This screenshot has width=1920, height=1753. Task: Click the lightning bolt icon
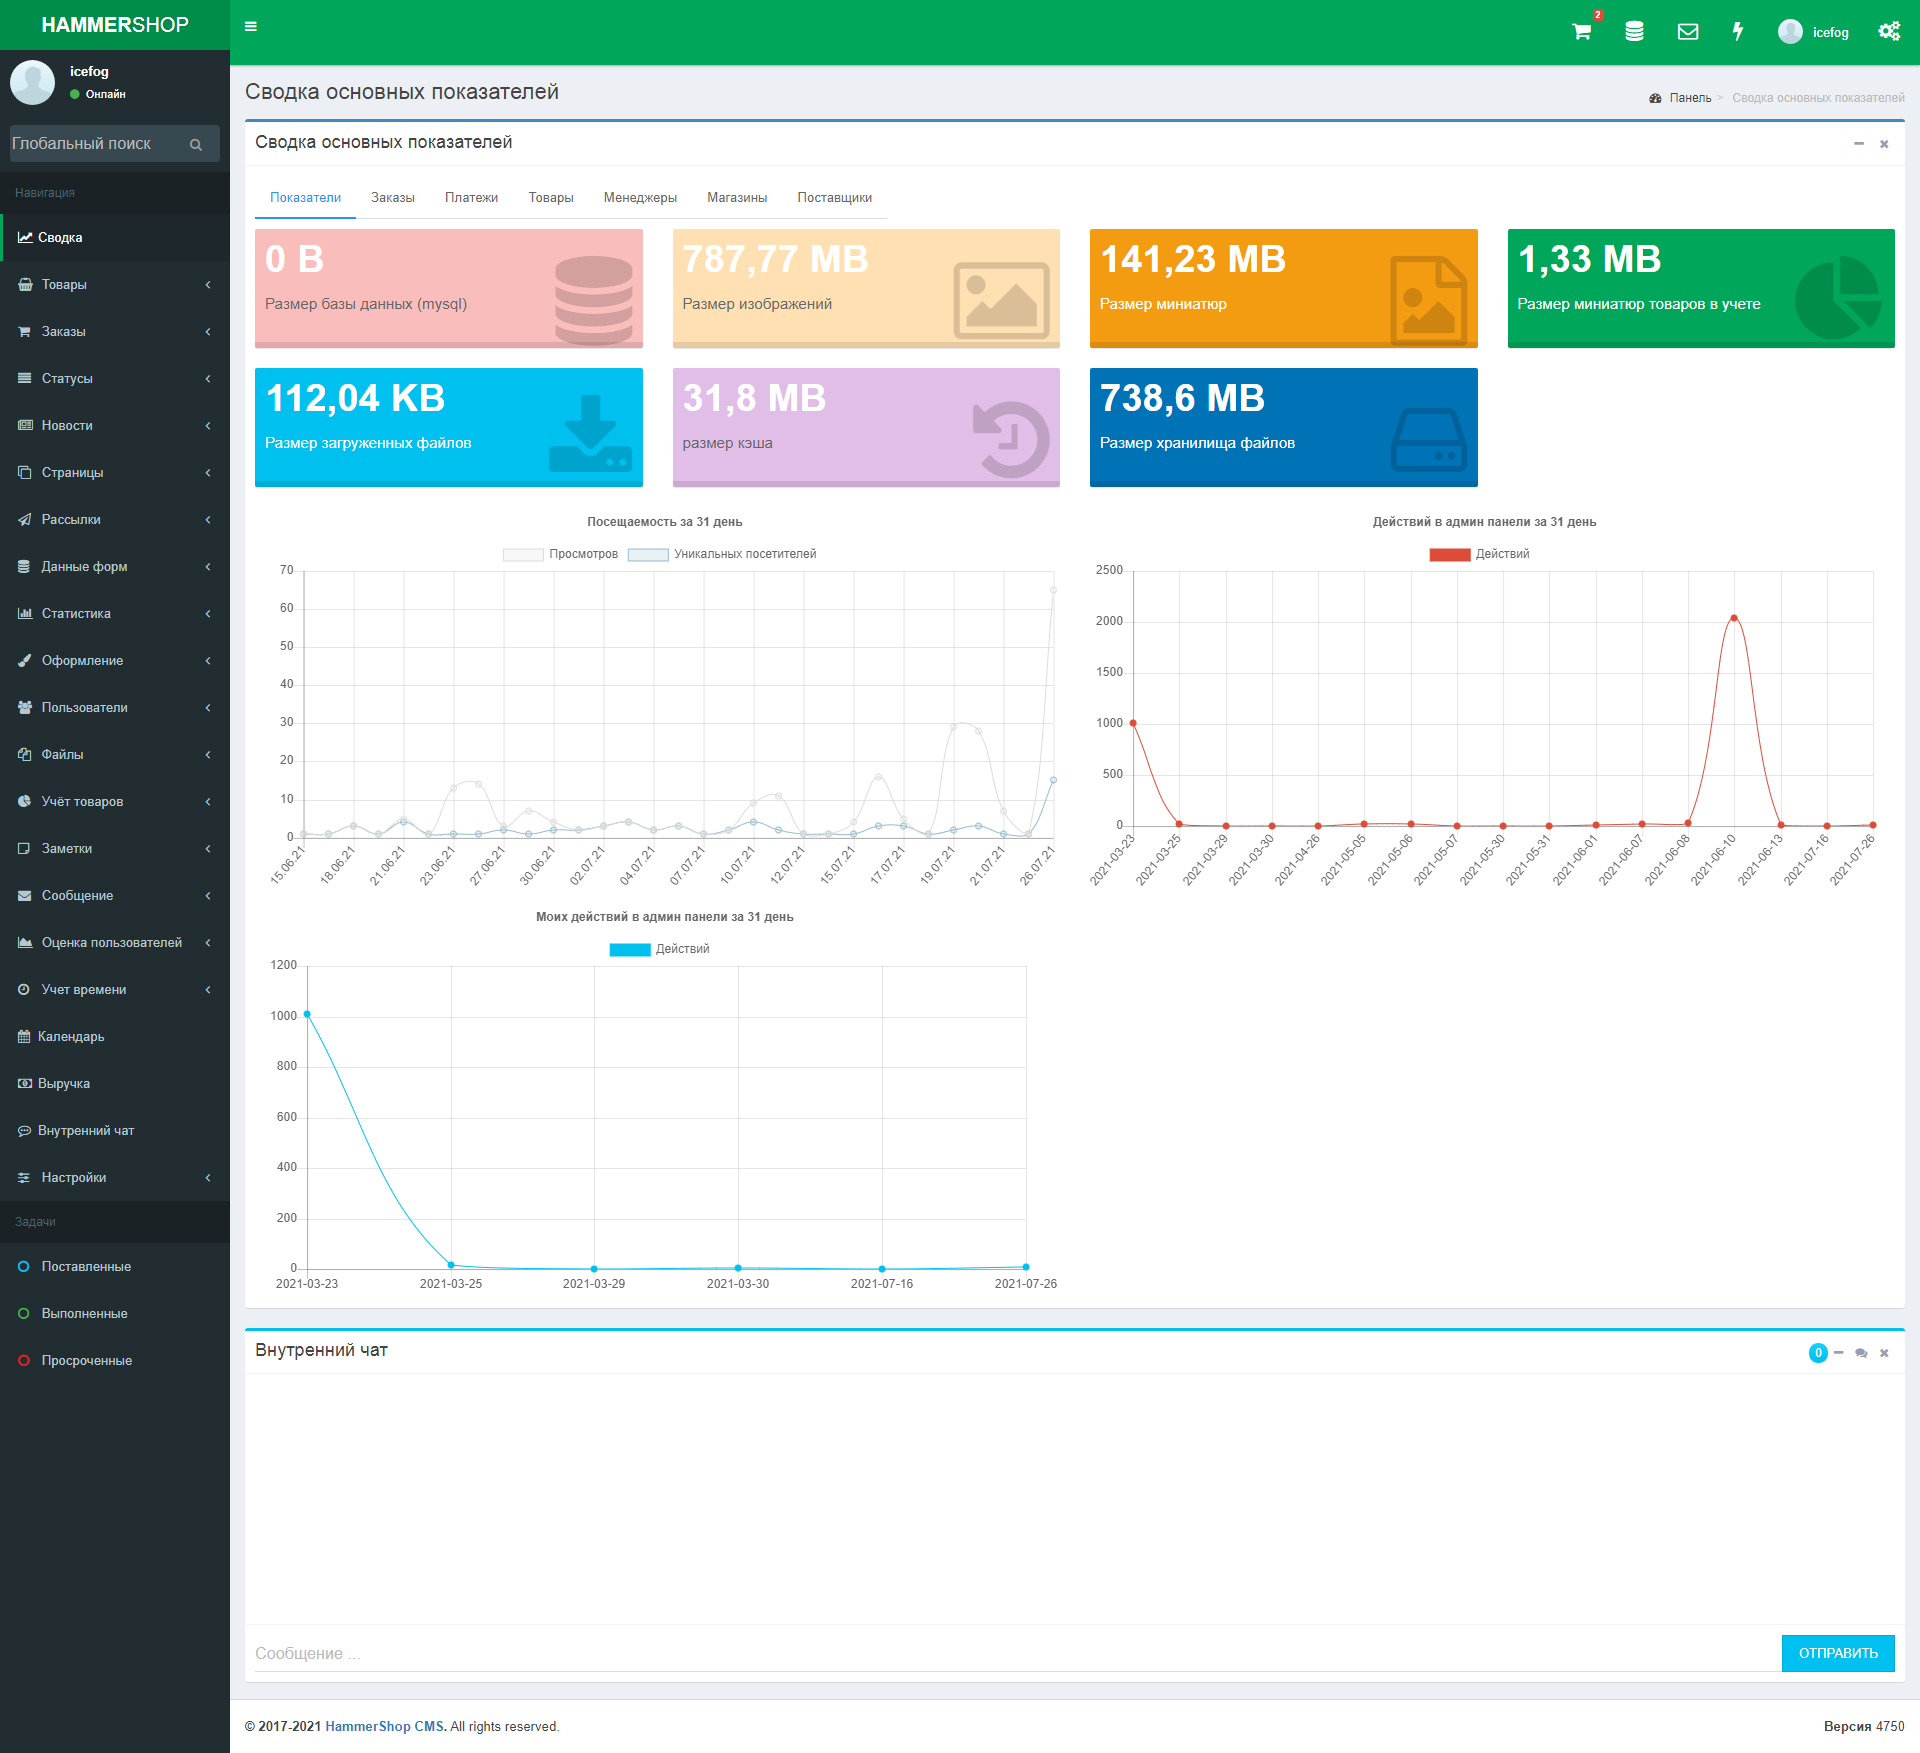(x=1738, y=32)
